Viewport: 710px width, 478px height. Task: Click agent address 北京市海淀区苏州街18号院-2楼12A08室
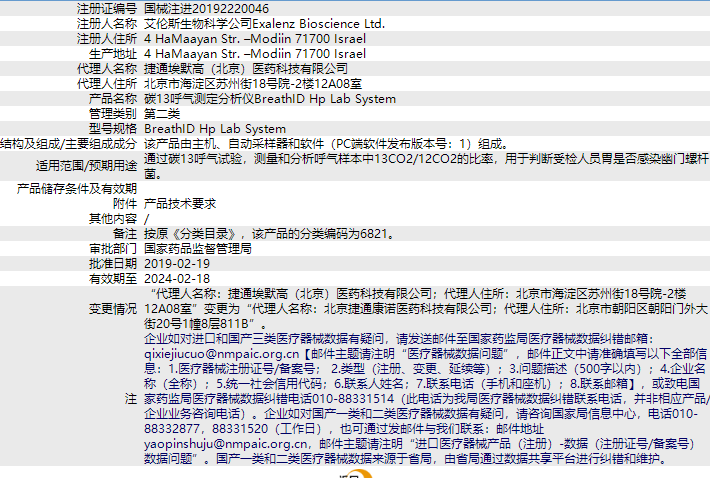[253, 84]
